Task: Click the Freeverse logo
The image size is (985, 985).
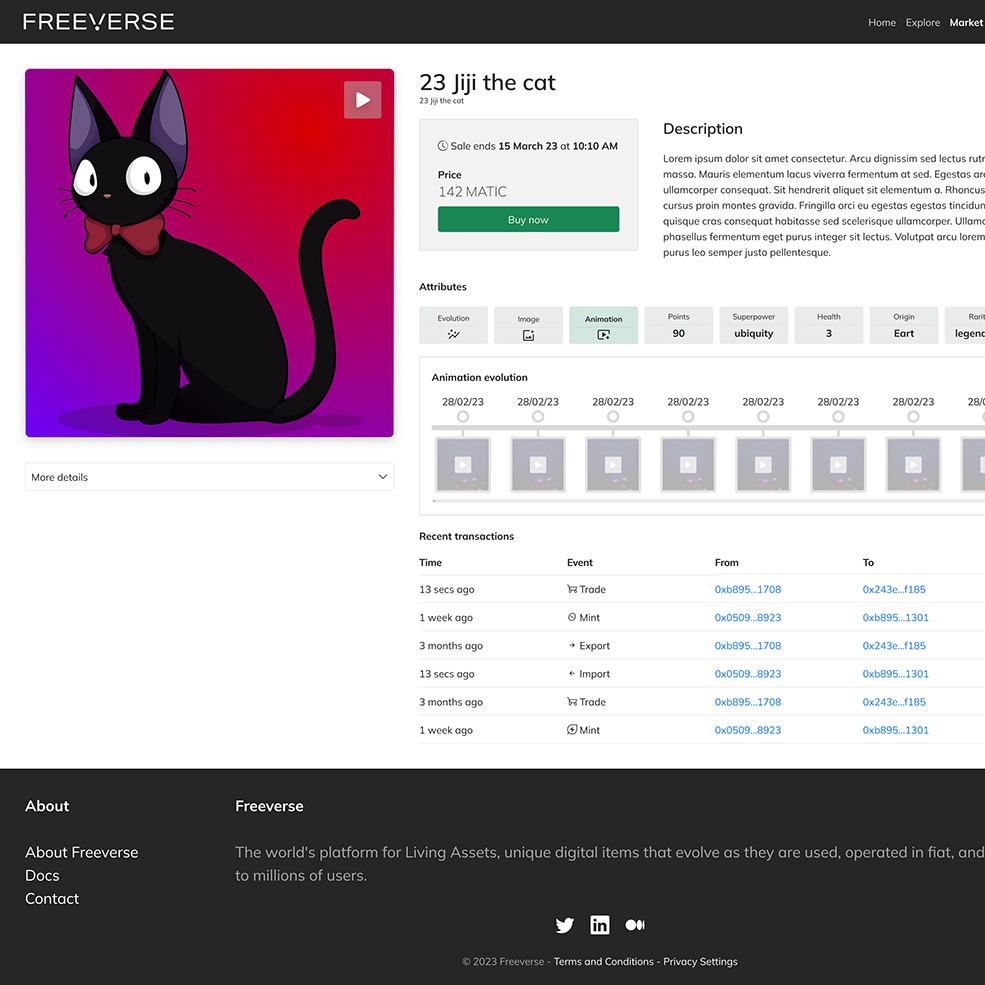Action: point(98,22)
